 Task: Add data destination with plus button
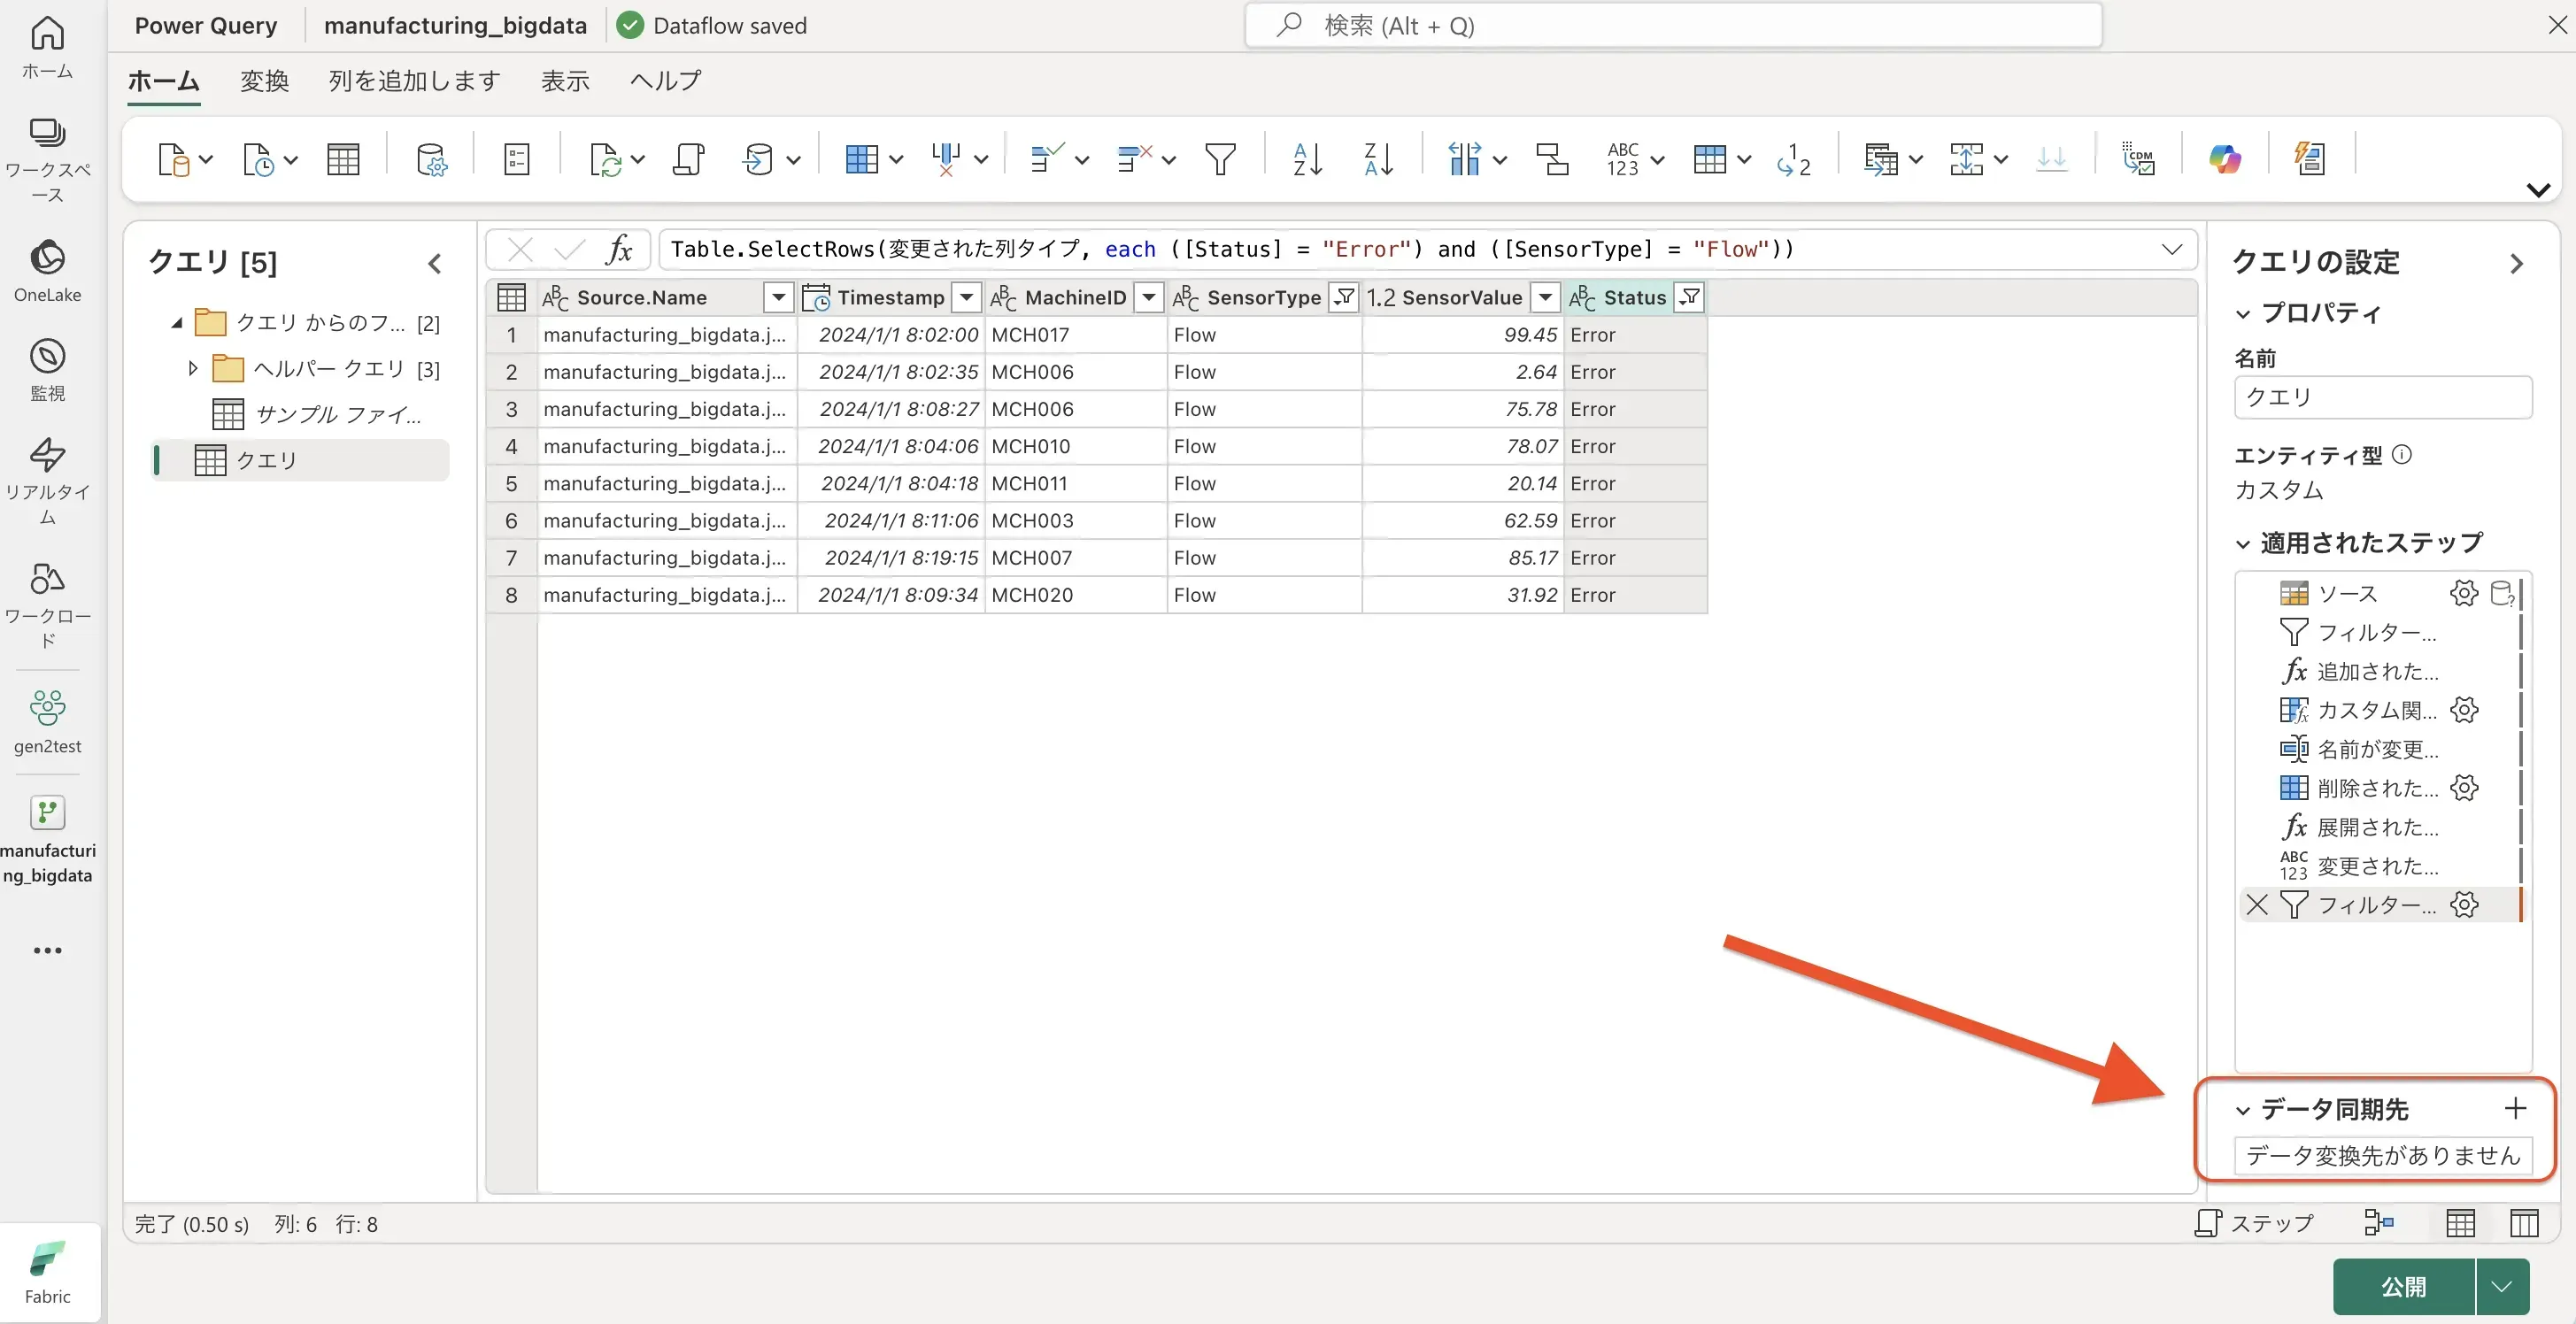point(2515,1108)
